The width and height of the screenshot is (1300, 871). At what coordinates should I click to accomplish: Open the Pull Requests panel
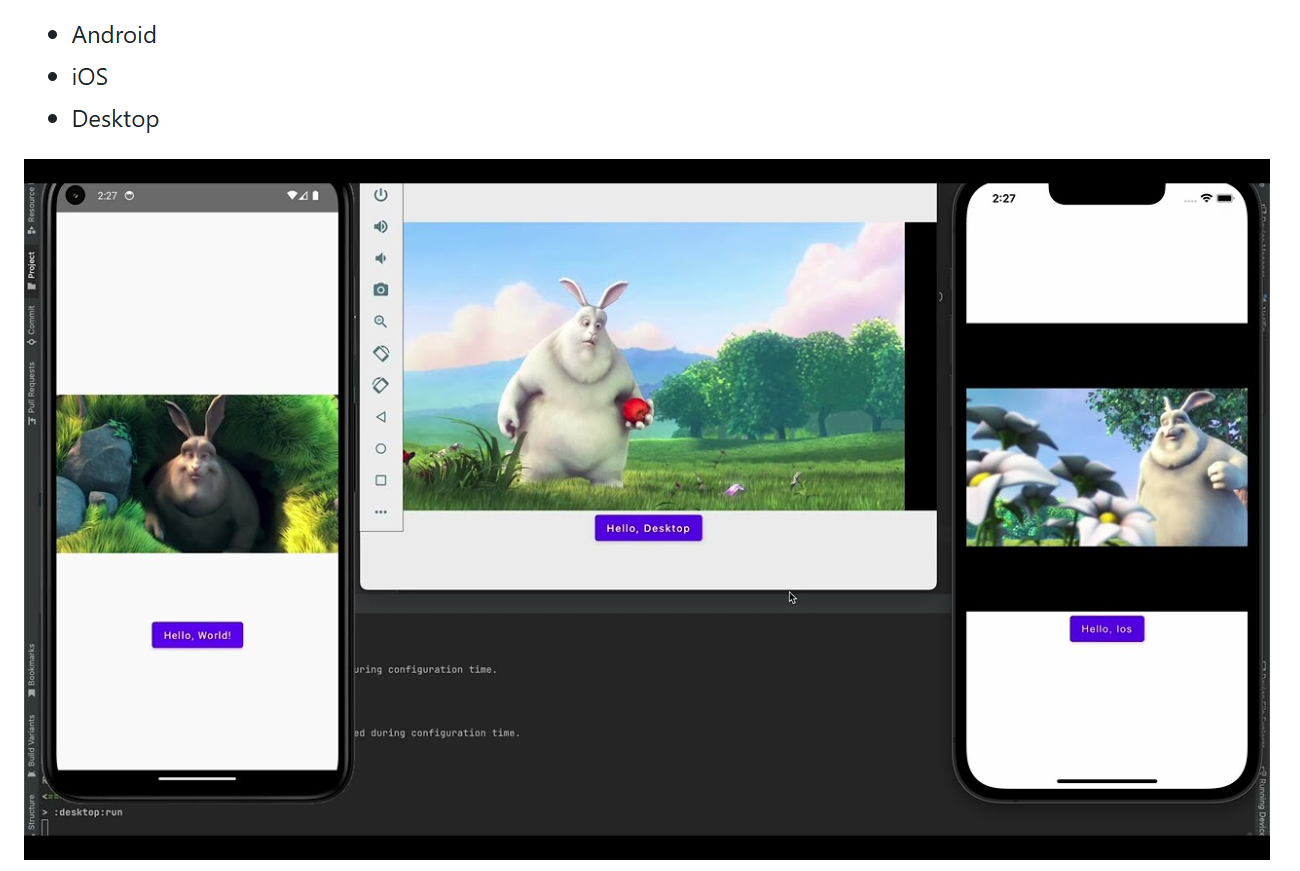[31, 390]
